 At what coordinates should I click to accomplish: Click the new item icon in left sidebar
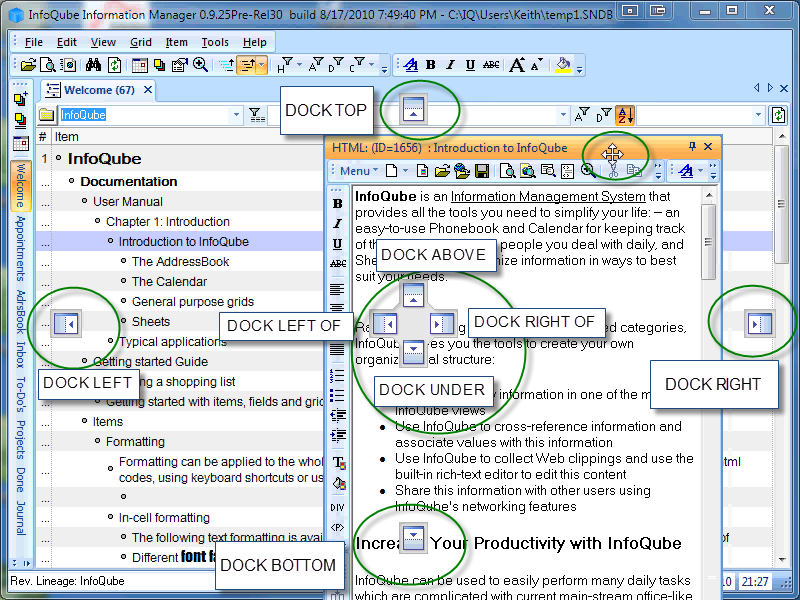[x=20, y=99]
